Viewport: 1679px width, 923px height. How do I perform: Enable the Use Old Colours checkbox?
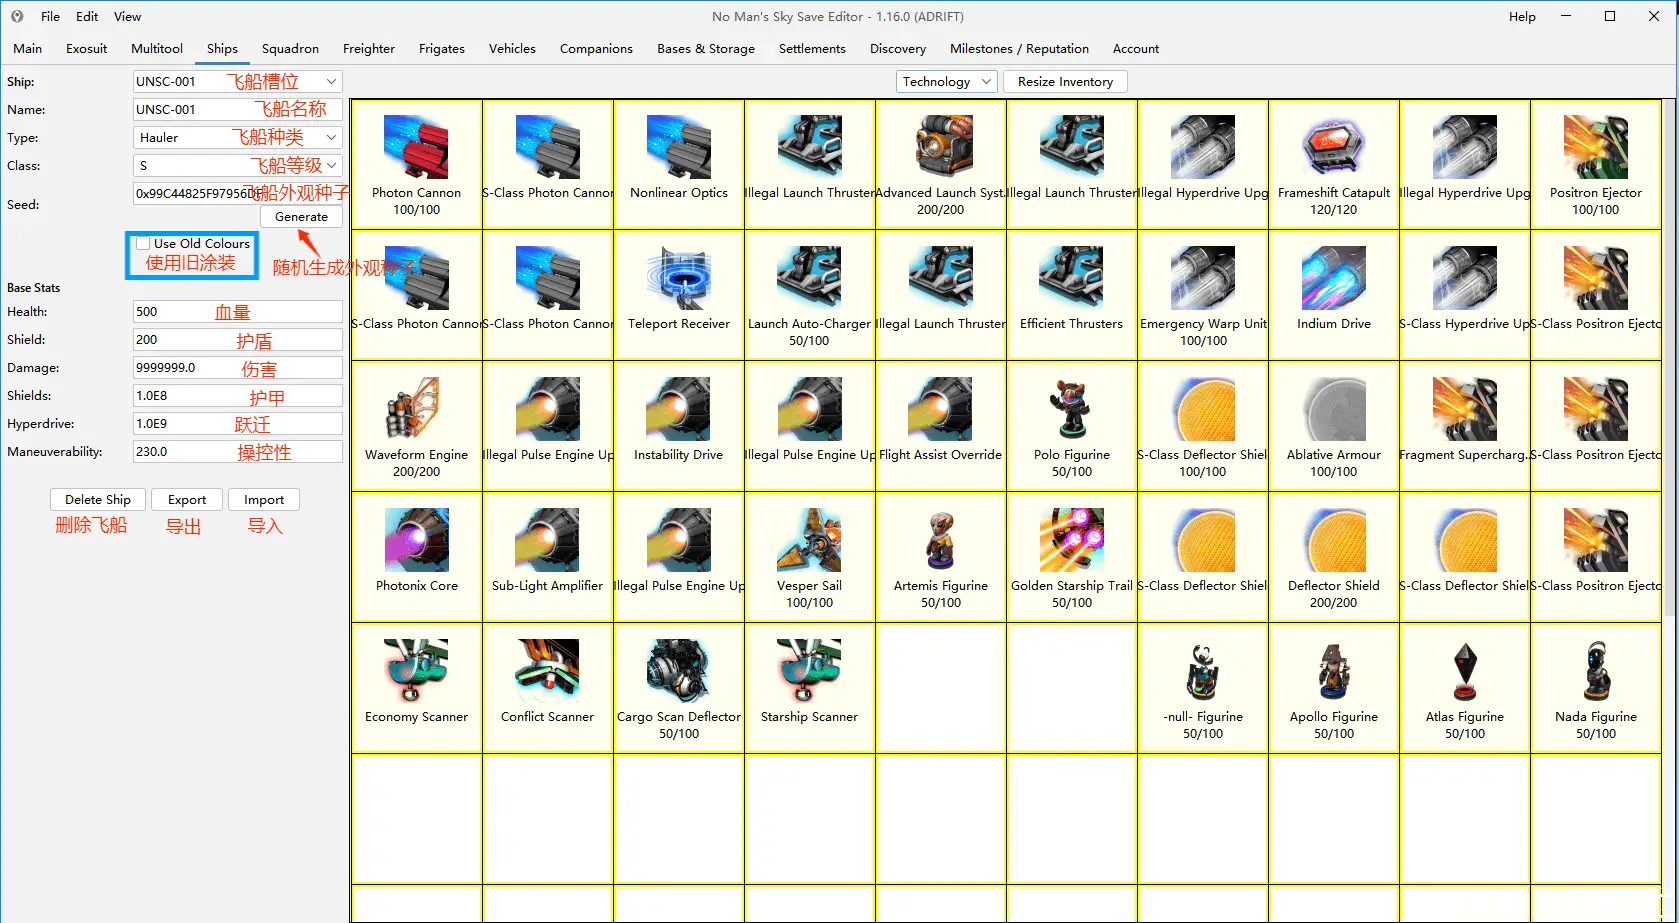tap(144, 243)
